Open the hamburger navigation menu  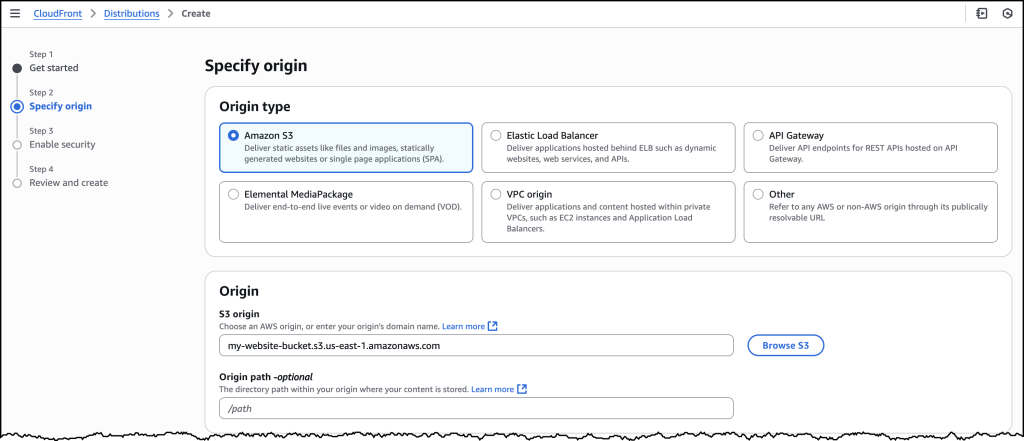(x=15, y=13)
